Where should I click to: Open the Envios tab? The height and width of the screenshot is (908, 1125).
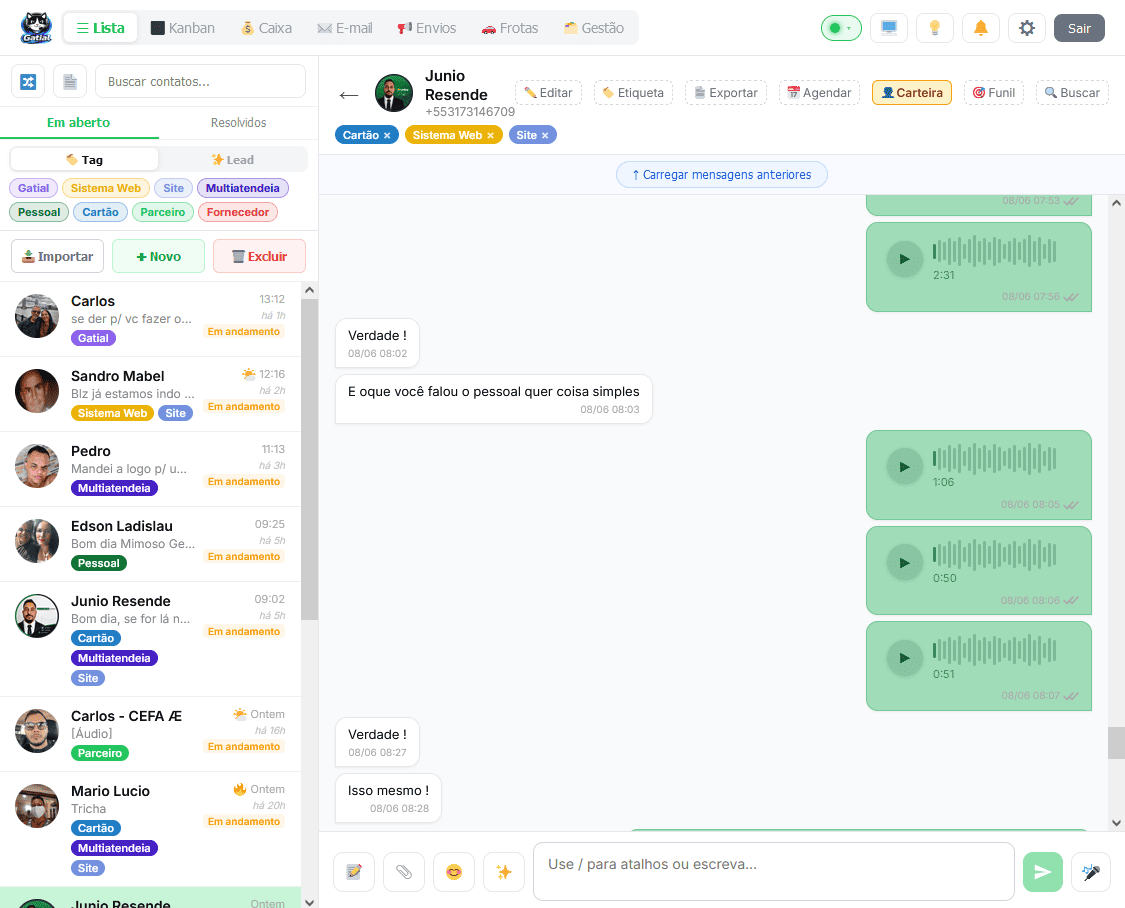[427, 28]
